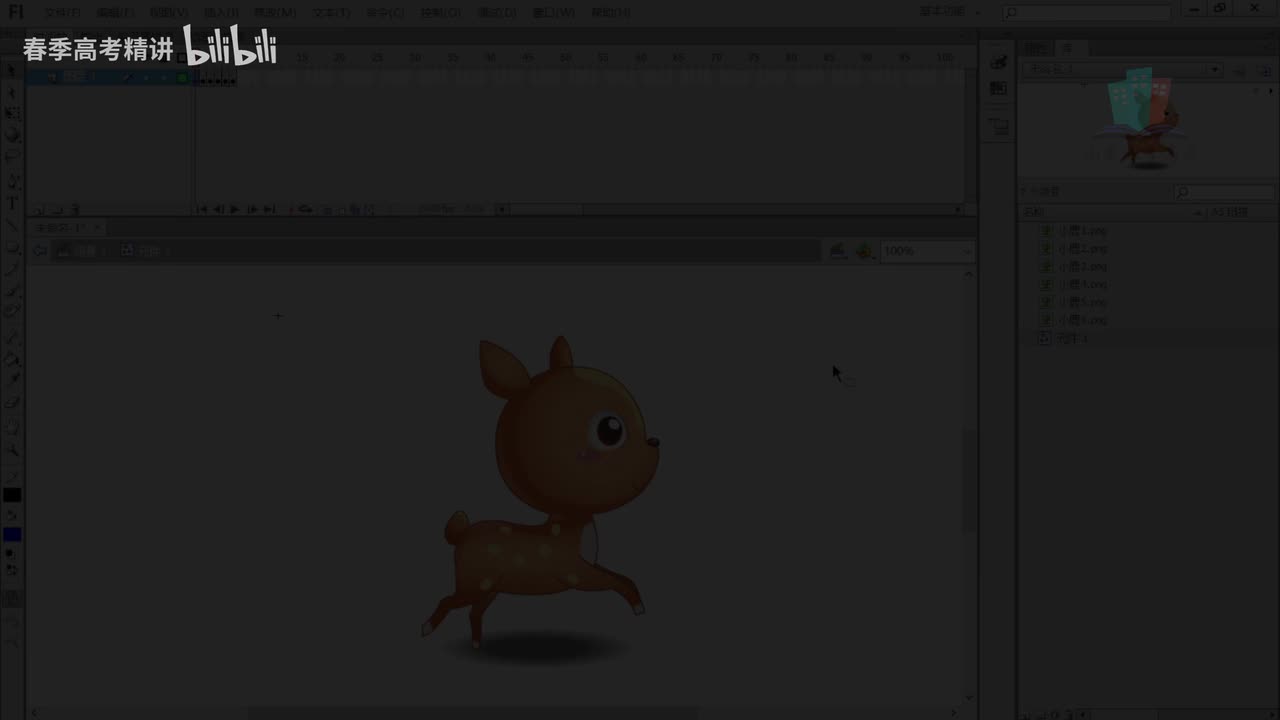Image resolution: width=1280 pixels, height=720 pixels.
Task: Open Modify Onion Markers dropdown
Action: (371, 210)
